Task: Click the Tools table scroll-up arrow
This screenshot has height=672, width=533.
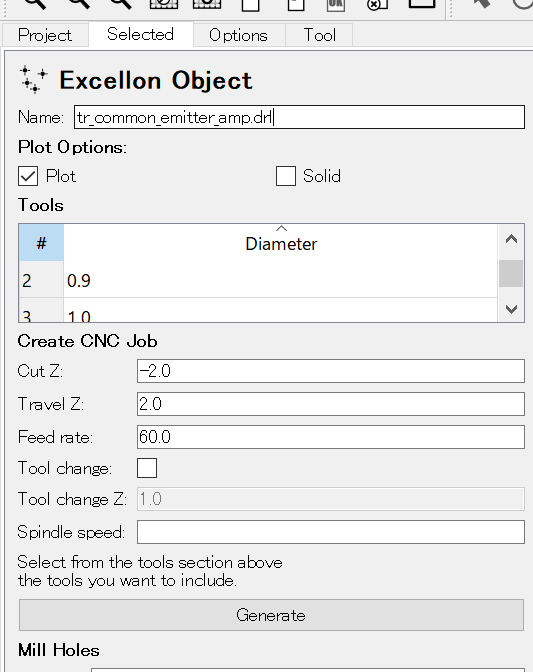Action: (x=511, y=239)
